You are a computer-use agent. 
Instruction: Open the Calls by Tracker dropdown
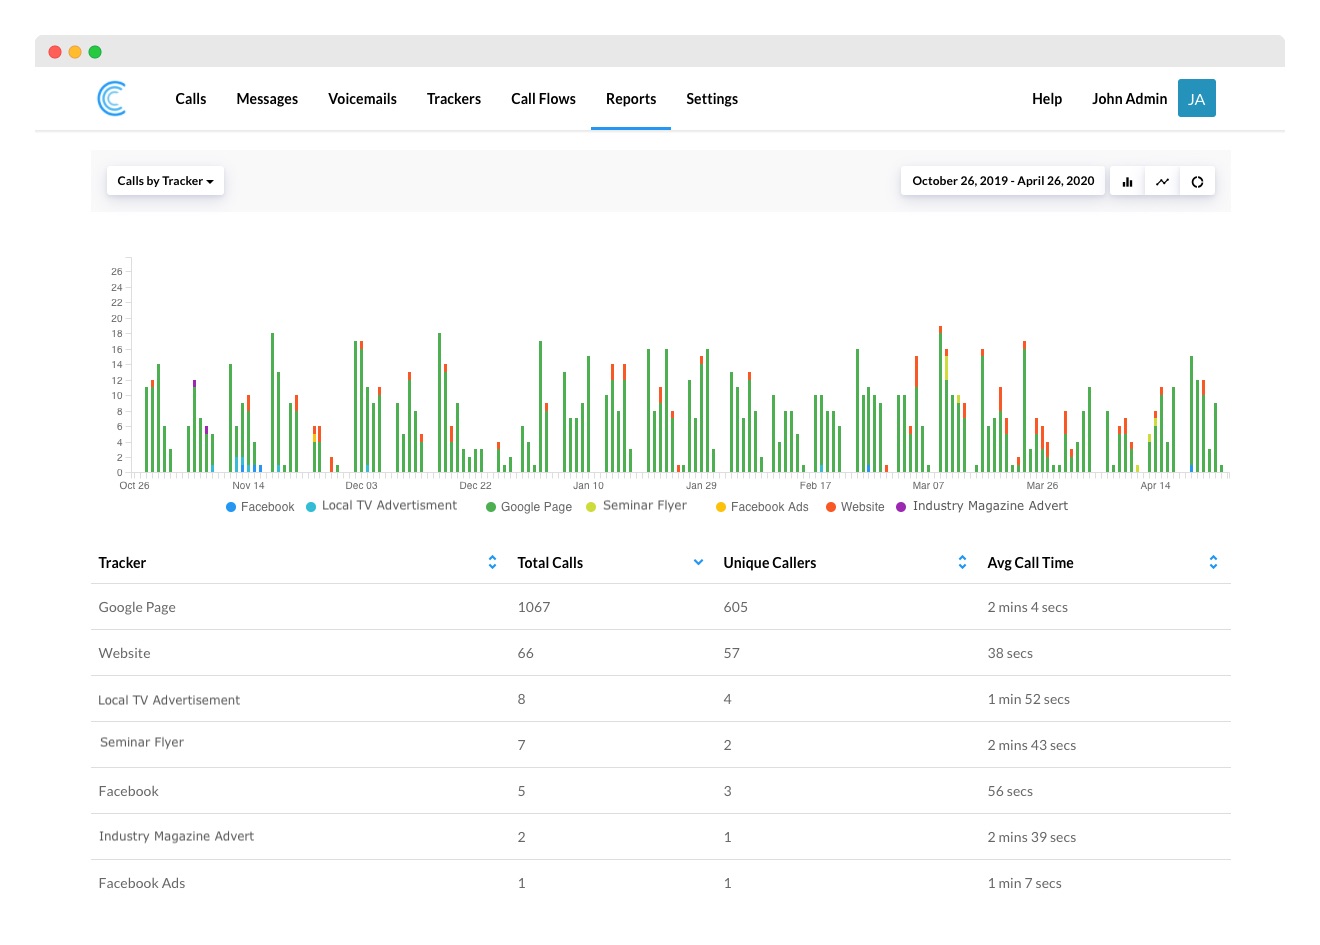click(x=165, y=181)
